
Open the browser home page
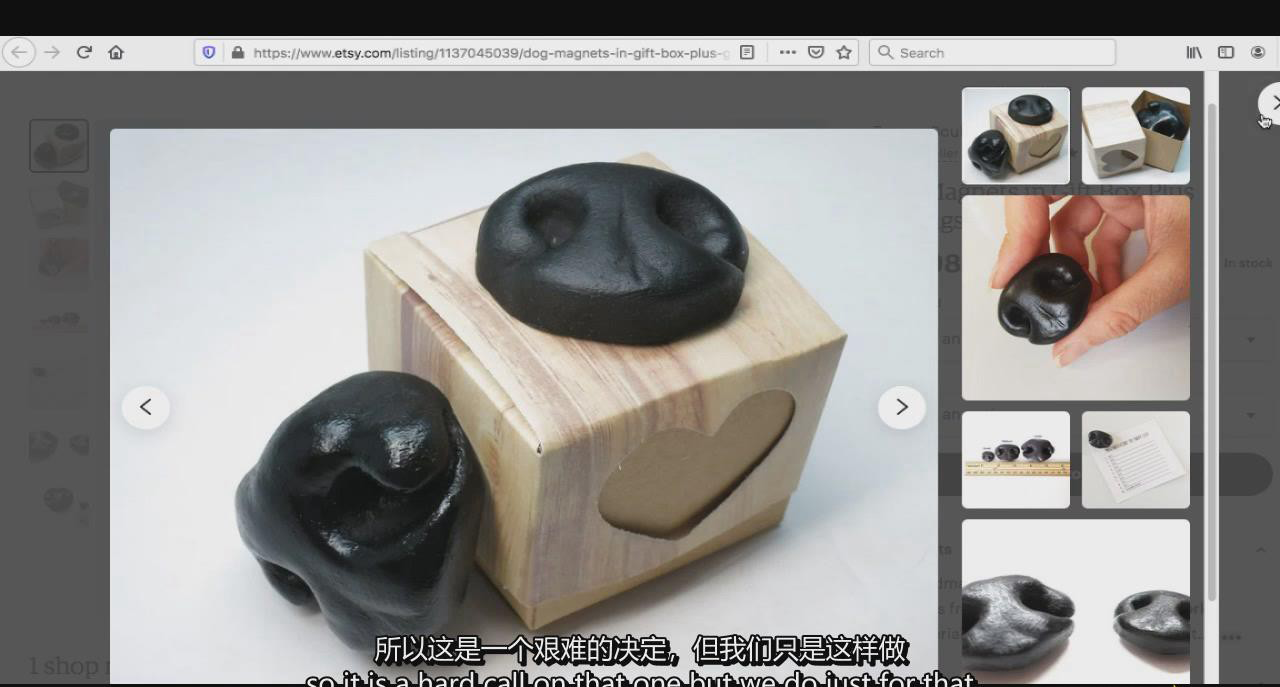pyautogui.click(x=116, y=52)
